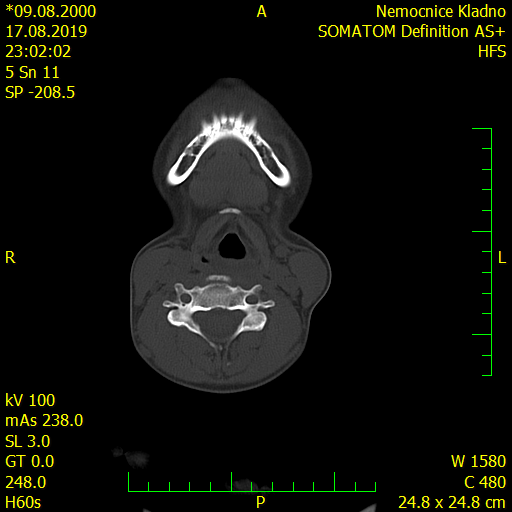Click the black airway lumen in the image
The image size is (512, 512).
[231, 246]
